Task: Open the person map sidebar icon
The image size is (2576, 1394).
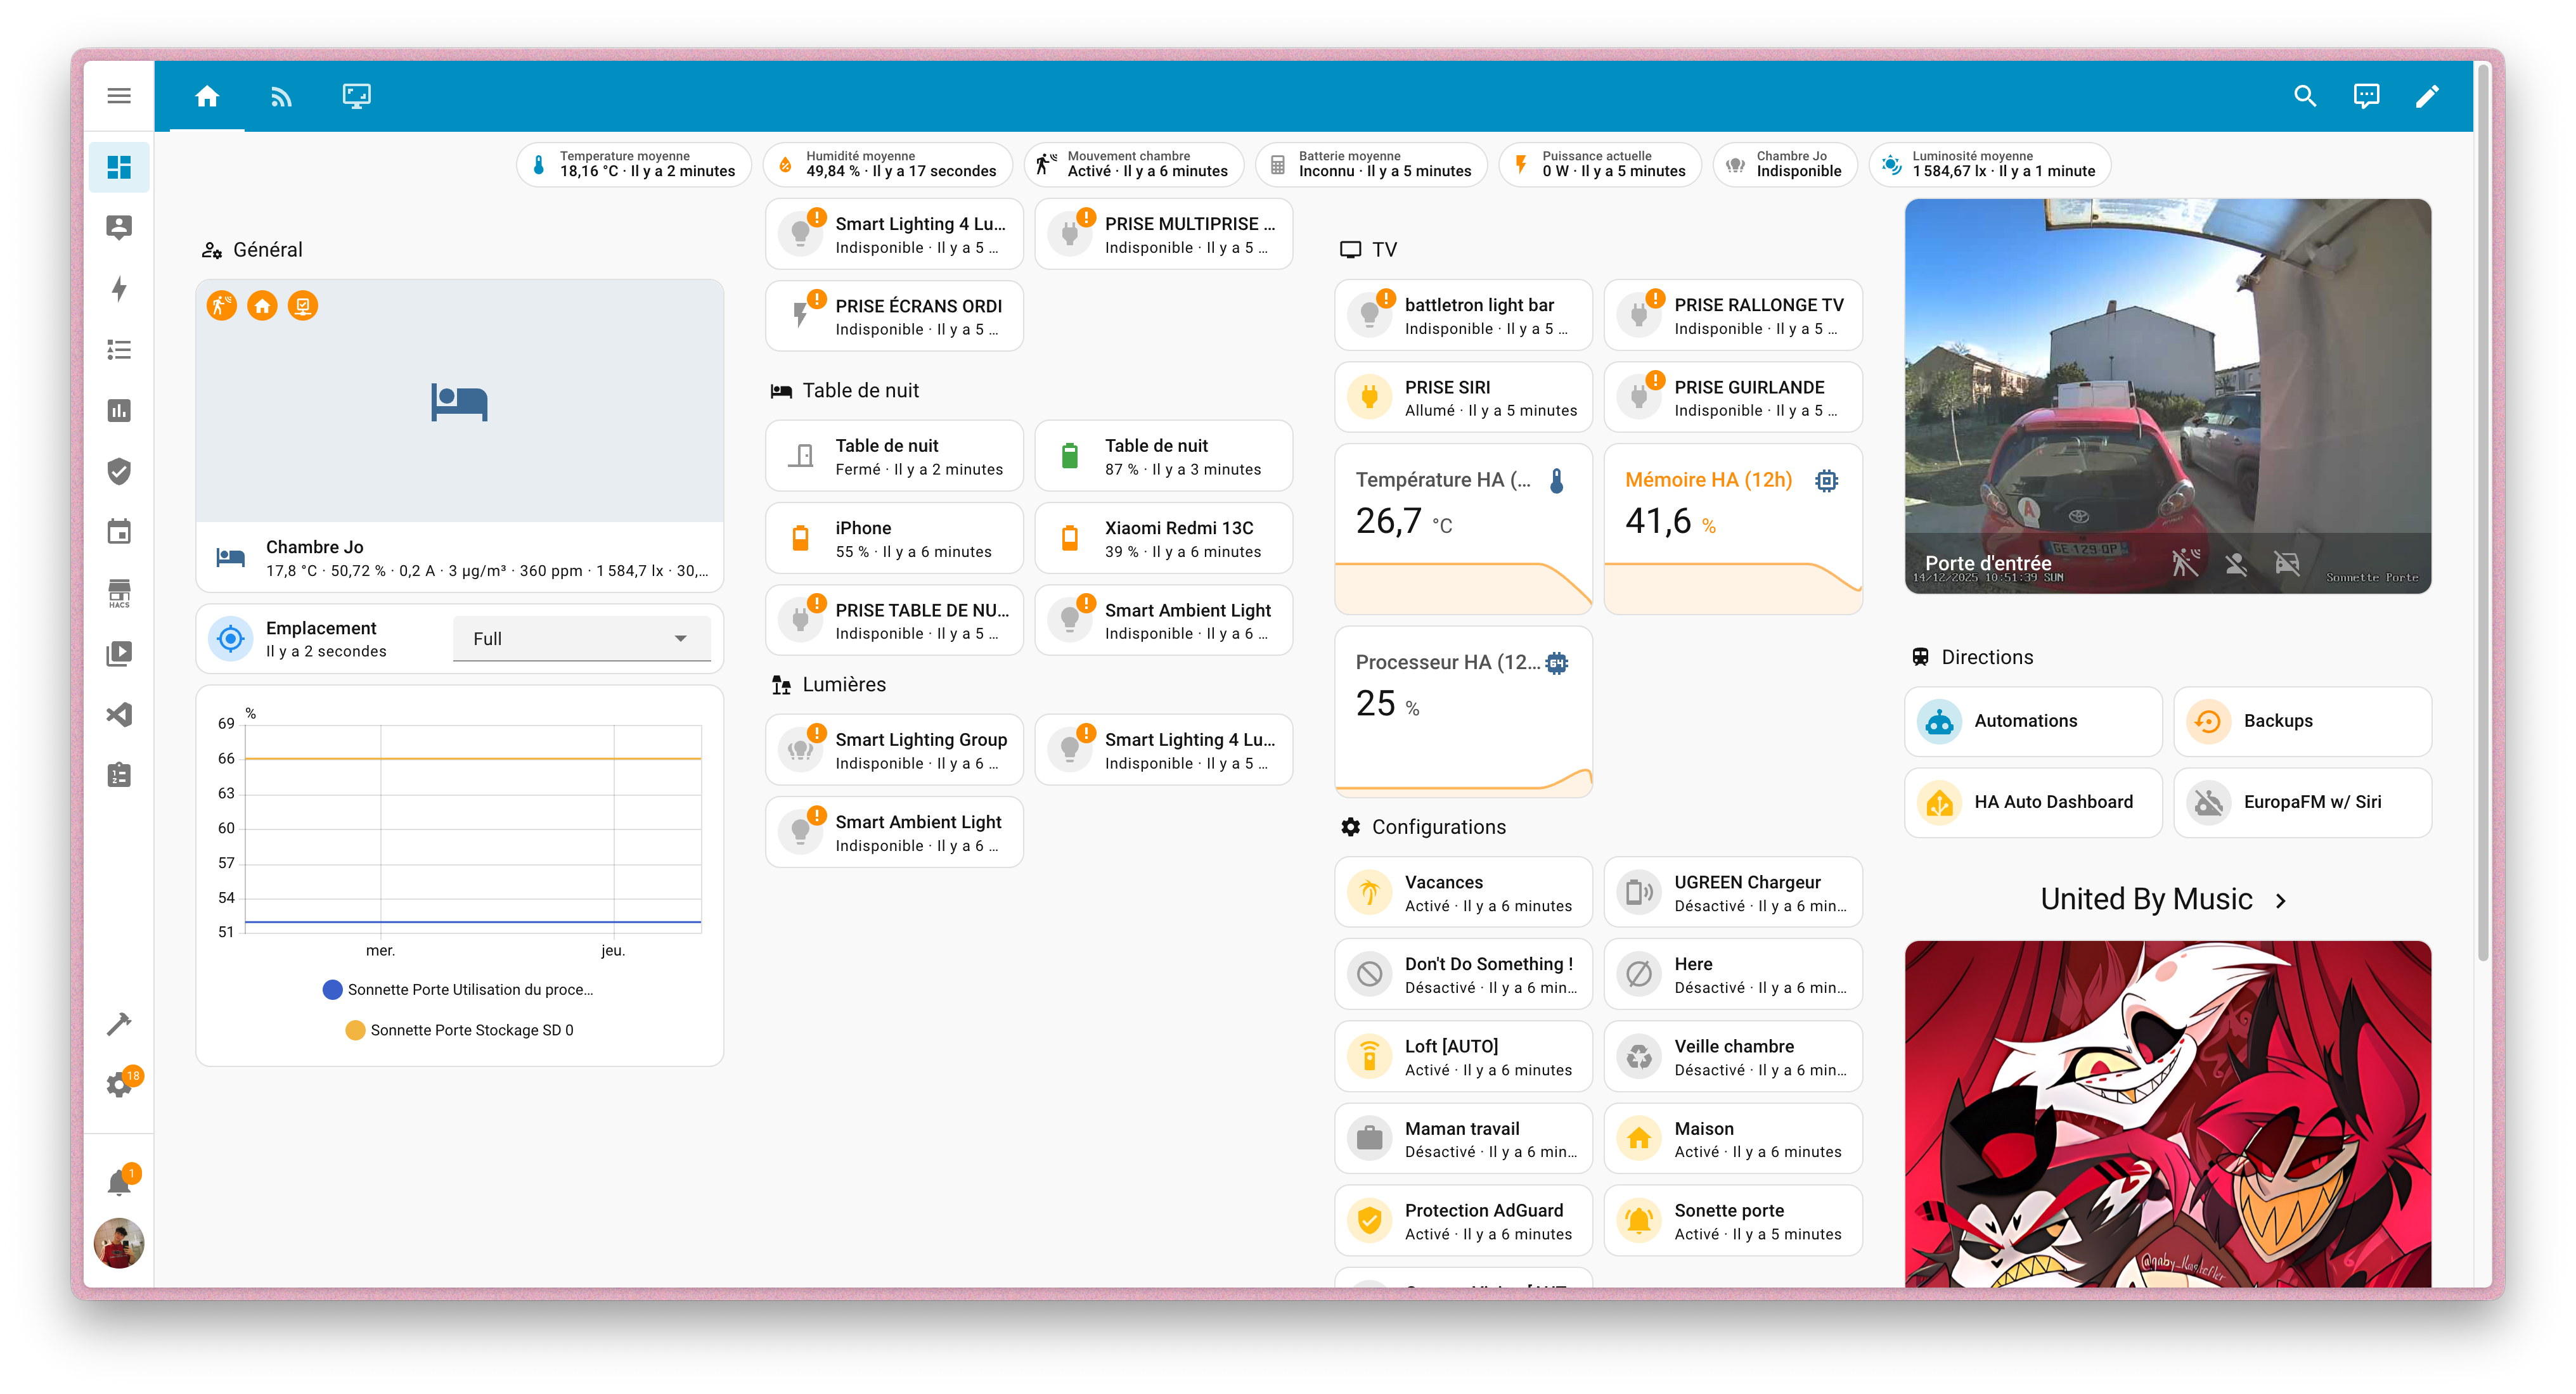Action: [x=119, y=228]
